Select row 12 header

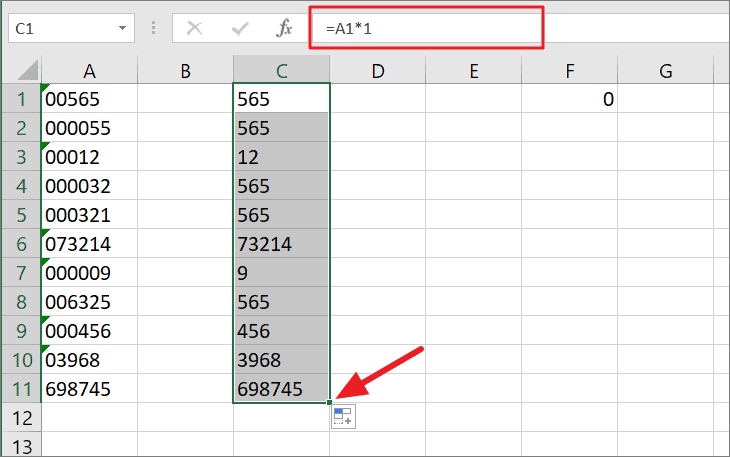pos(21,417)
